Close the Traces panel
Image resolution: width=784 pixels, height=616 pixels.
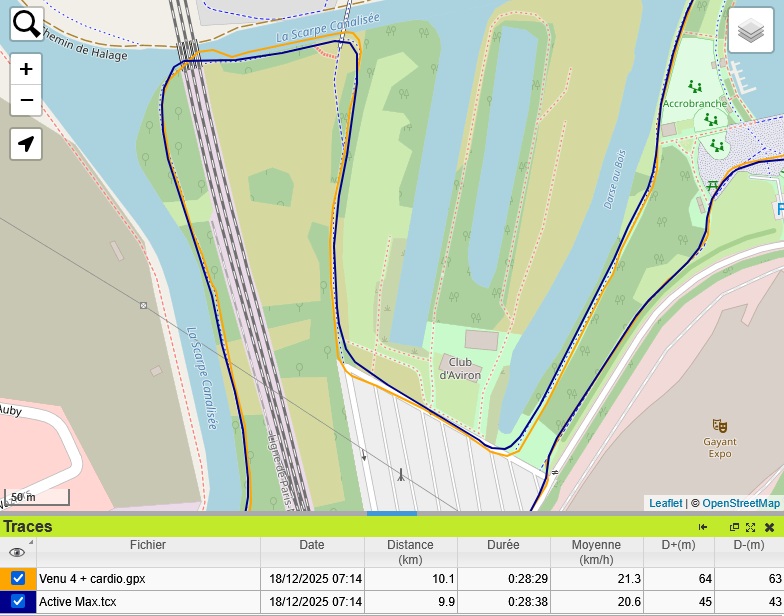(769, 527)
